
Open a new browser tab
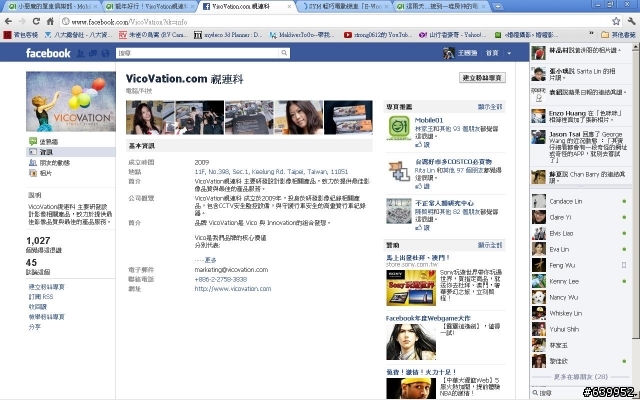(498, 7)
